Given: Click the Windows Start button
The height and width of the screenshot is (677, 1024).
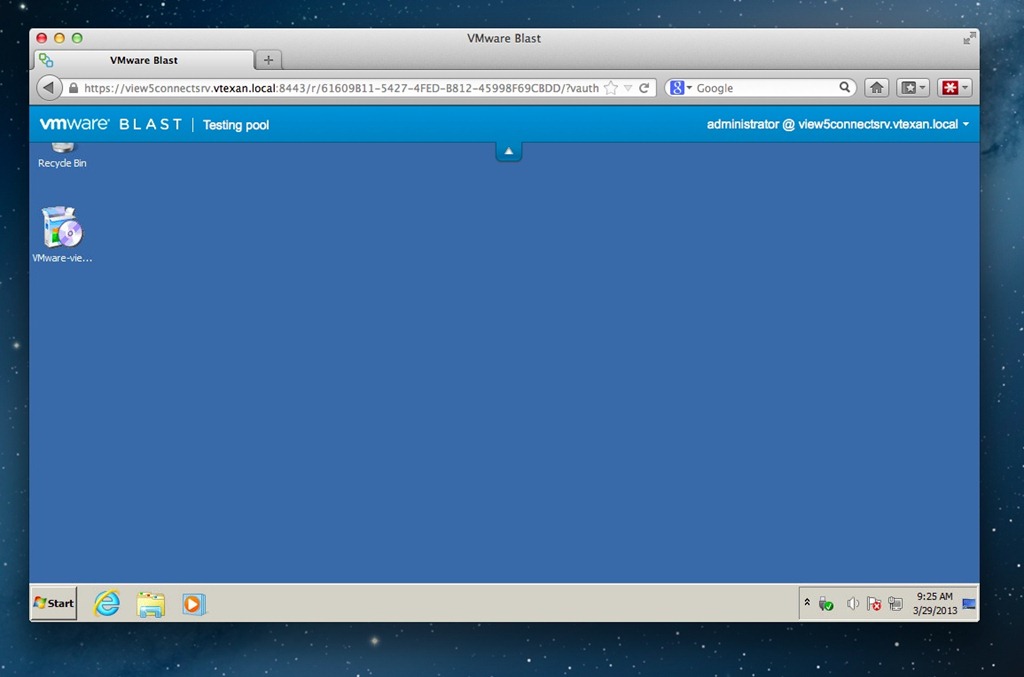Looking at the screenshot, I should tap(54, 603).
